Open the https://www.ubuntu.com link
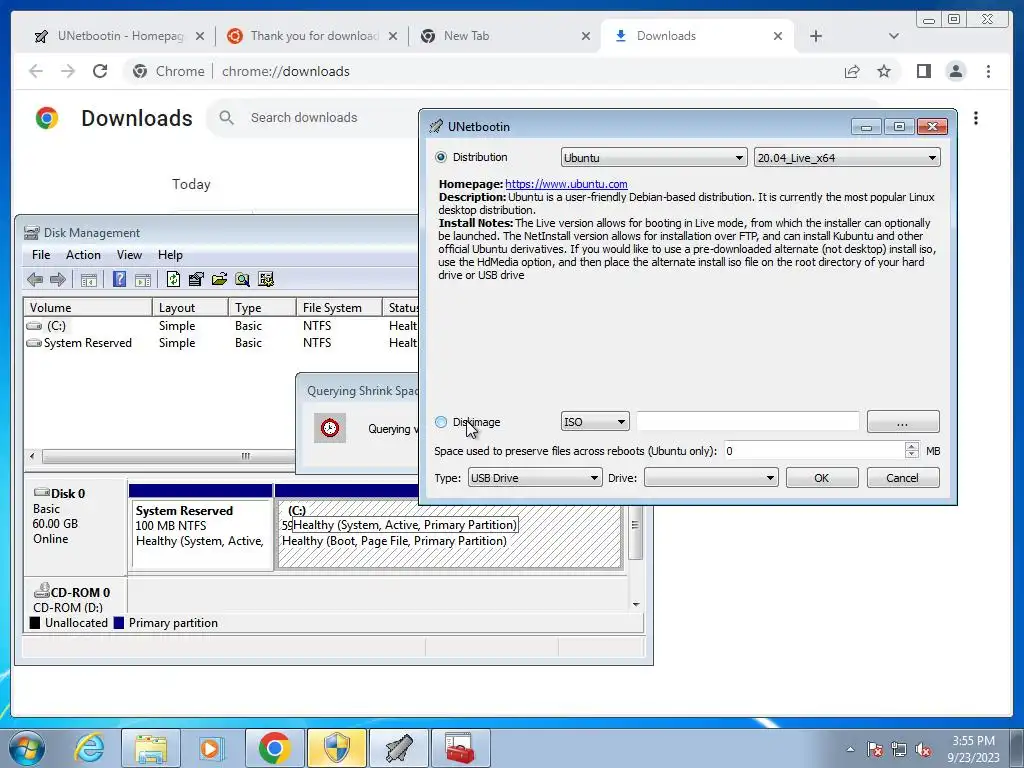The image size is (1024, 768). tap(566, 184)
